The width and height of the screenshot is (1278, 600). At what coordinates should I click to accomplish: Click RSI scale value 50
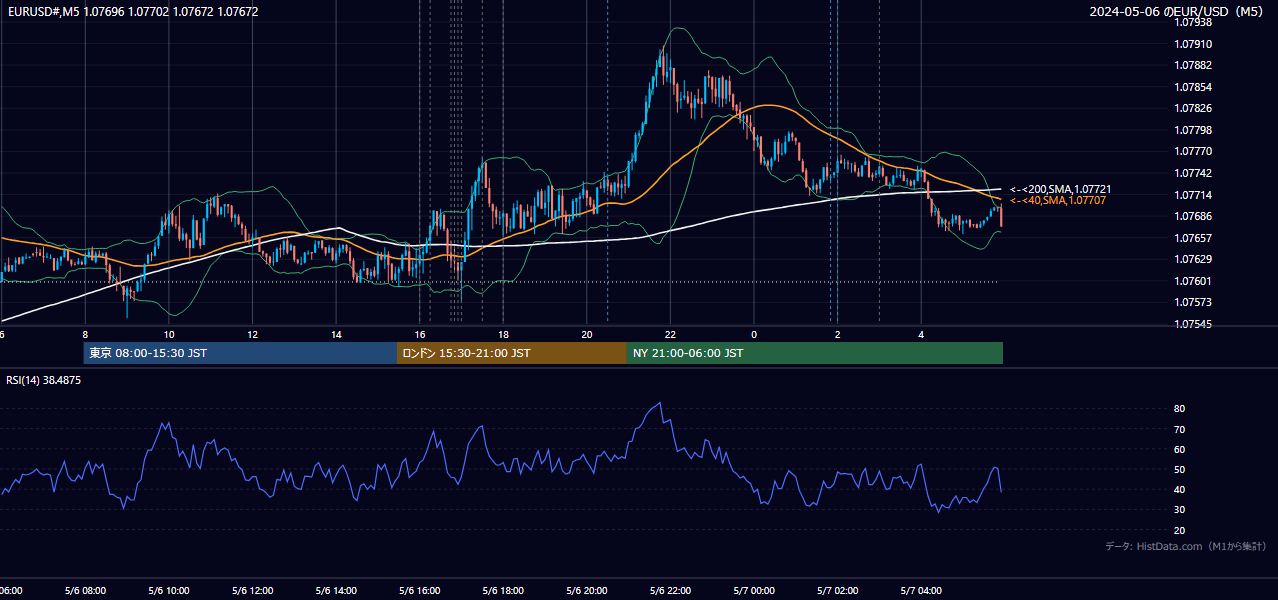pyautogui.click(x=1179, y=469)
